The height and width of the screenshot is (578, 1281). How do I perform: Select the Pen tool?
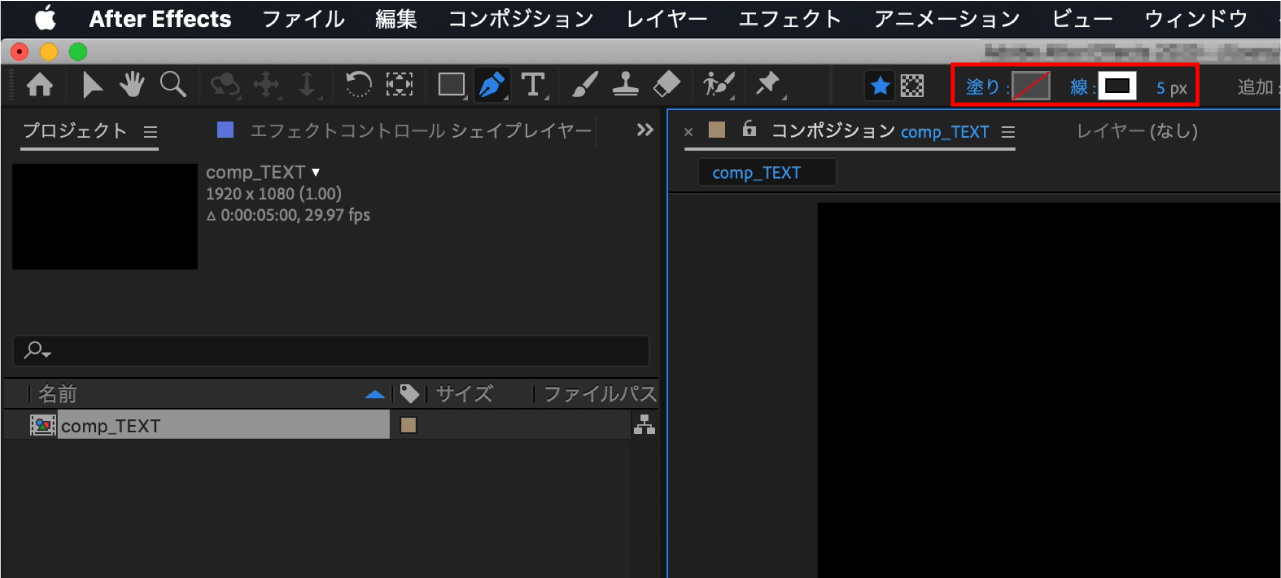pos(492,86)
